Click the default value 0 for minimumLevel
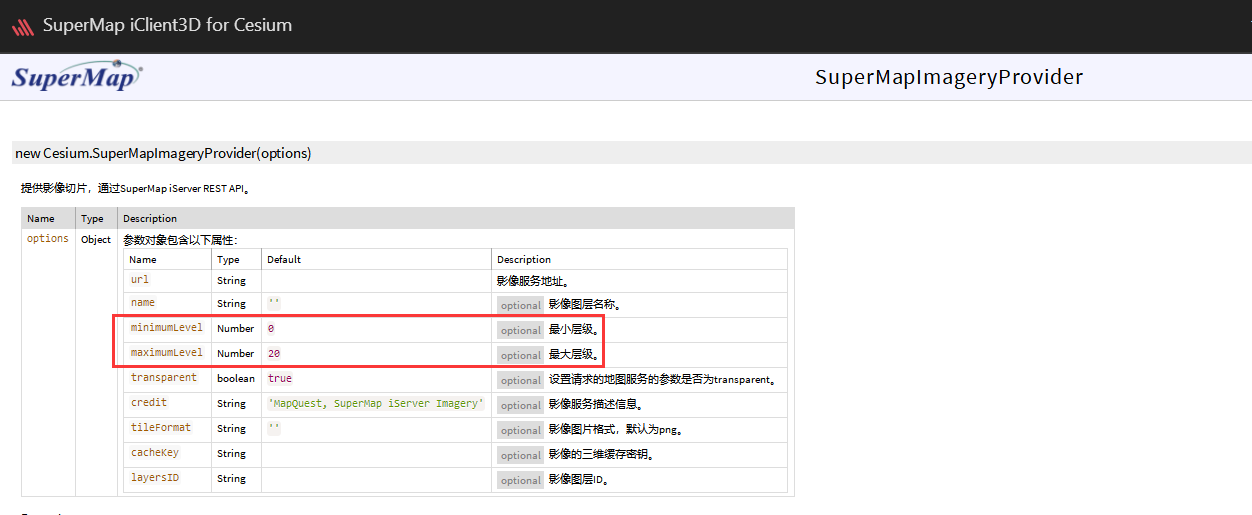The height and width of the screenshot is (515, 1252). click(271, 329)
